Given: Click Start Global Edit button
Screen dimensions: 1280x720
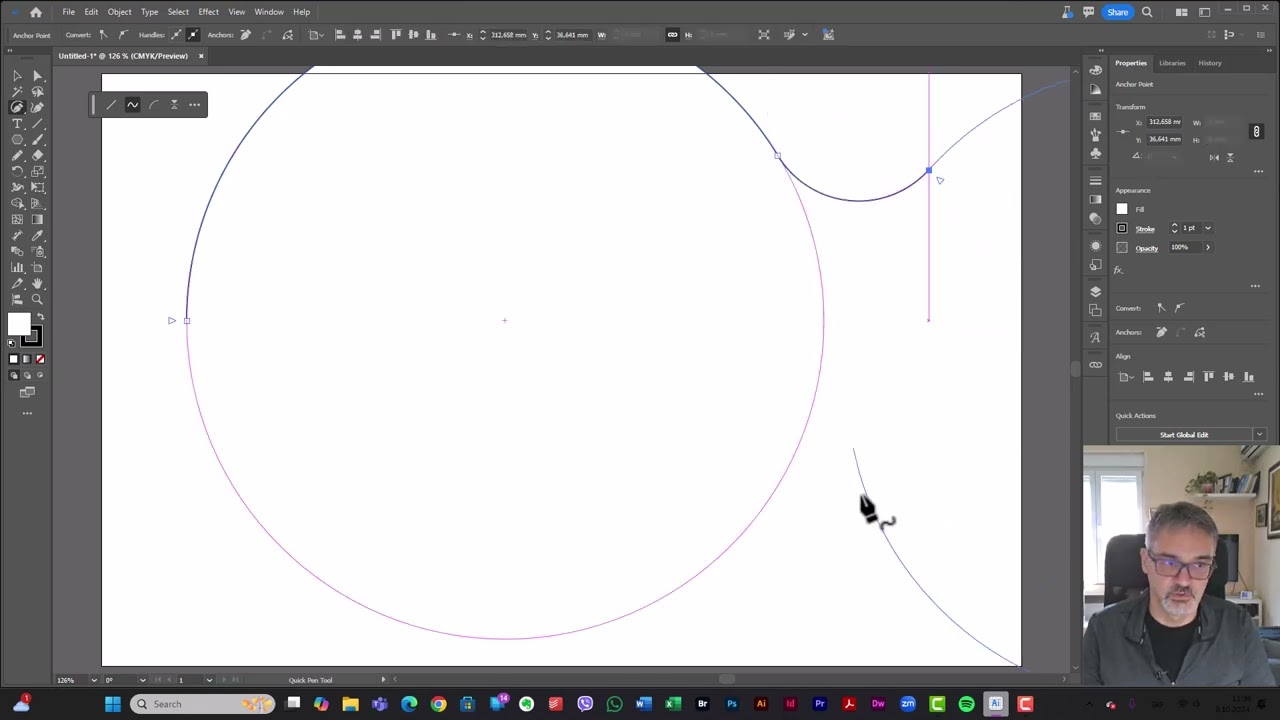Looking at the screenshot, I should point(1184,434).
